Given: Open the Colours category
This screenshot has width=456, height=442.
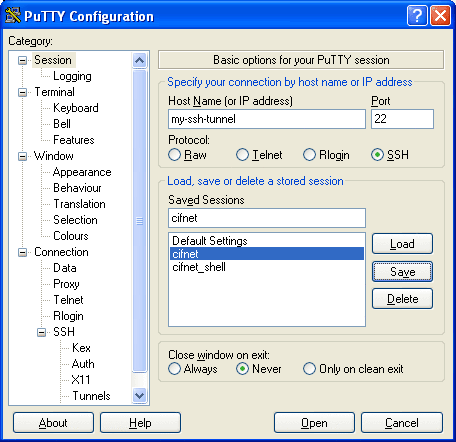Looking at the screenshot, I should point(71,236).
